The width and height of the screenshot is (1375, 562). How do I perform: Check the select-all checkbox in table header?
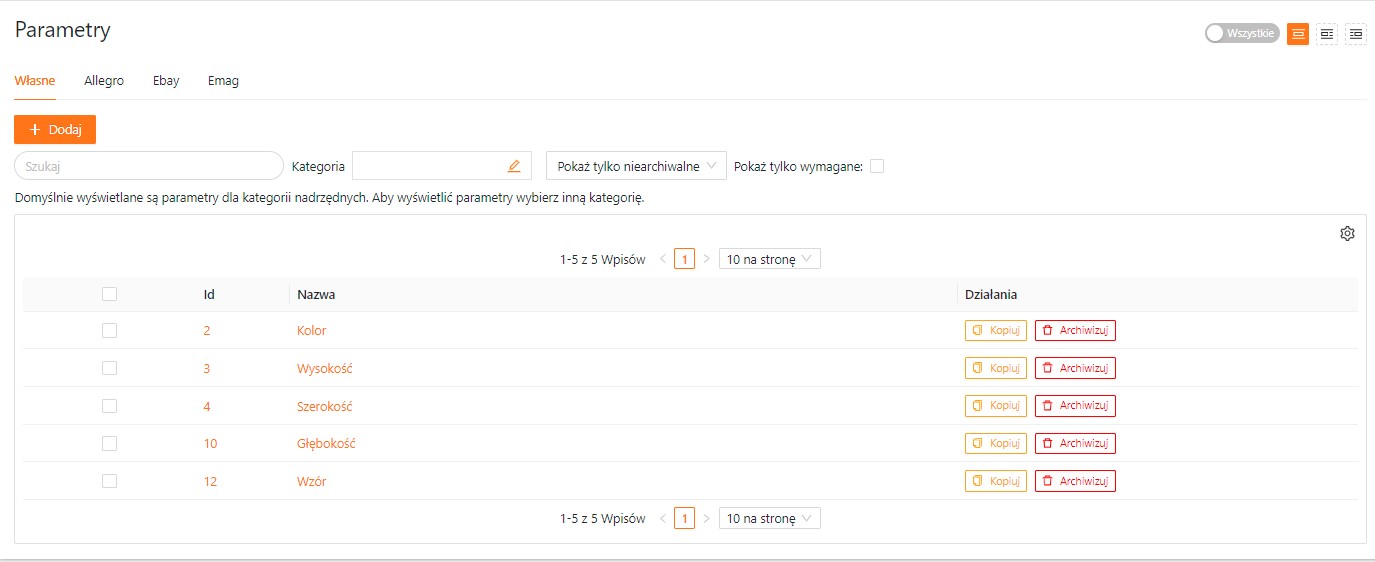coord(110,294)
